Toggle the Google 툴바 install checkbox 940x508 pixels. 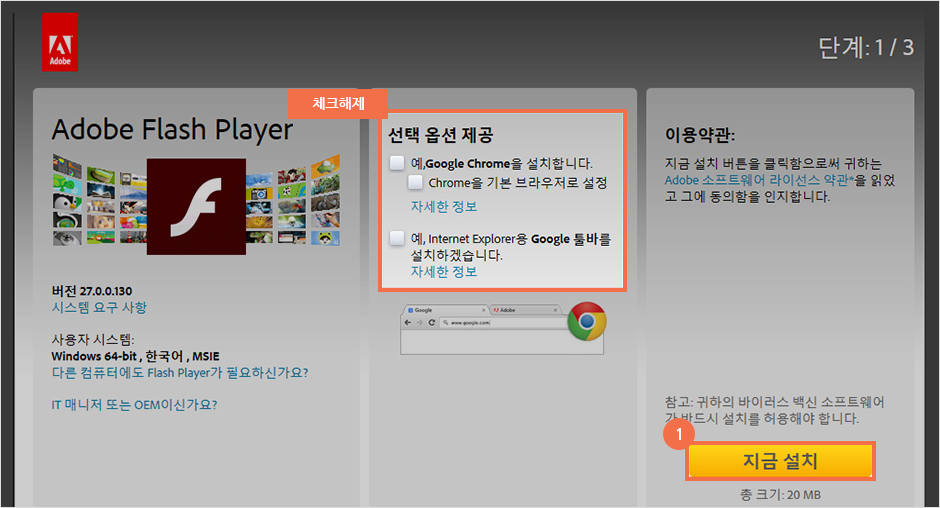tap(397, 238)
